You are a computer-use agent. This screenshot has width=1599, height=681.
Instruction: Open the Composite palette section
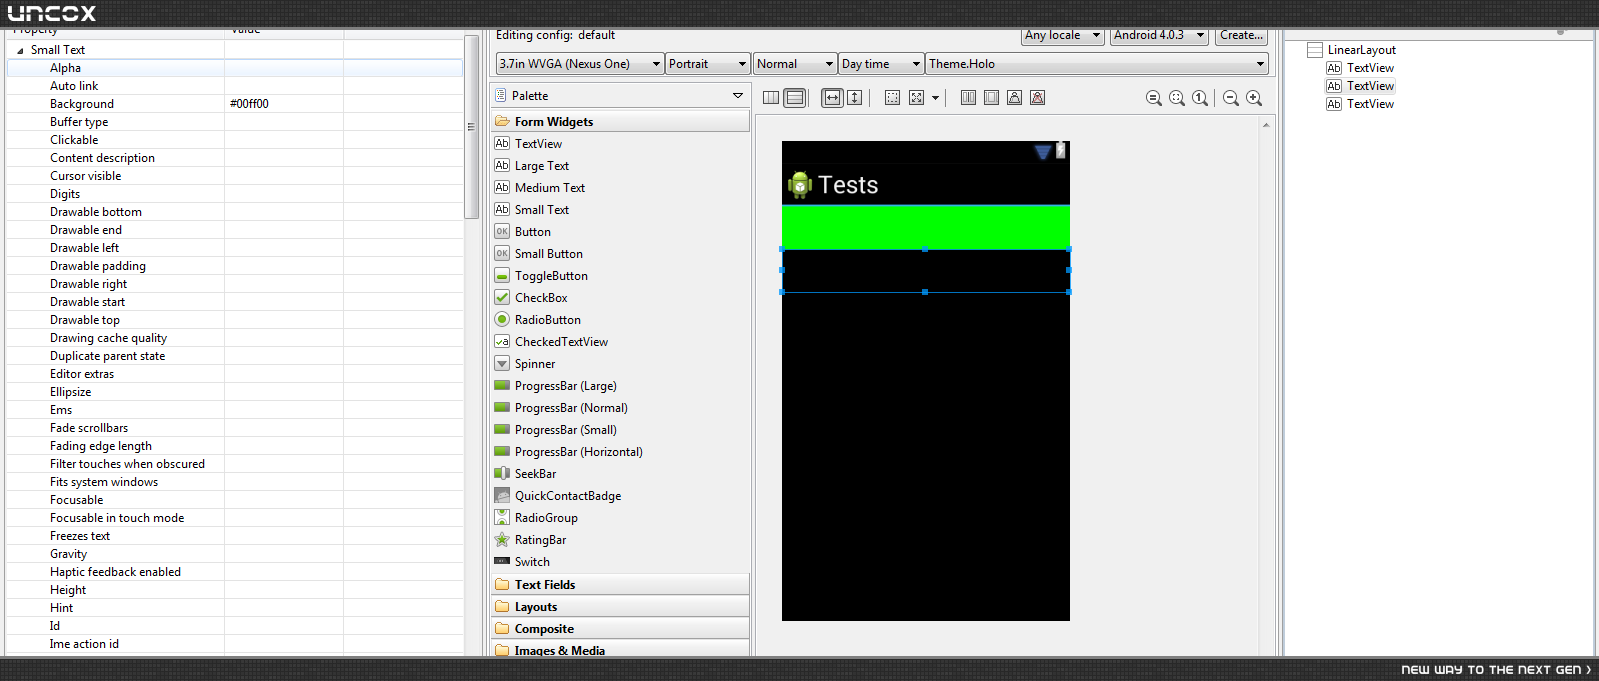620,629
